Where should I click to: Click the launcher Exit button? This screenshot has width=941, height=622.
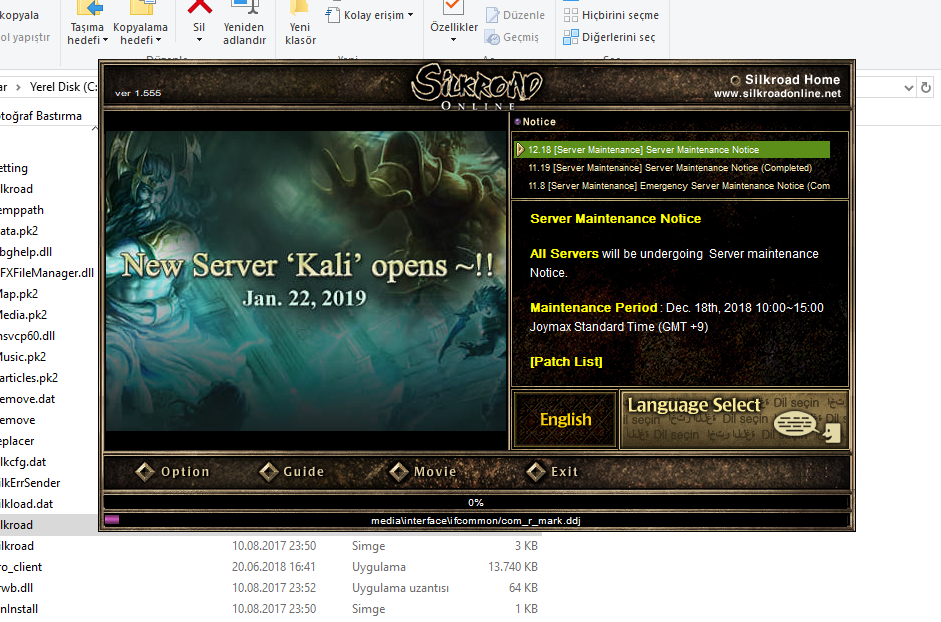[x=552, y=472]
